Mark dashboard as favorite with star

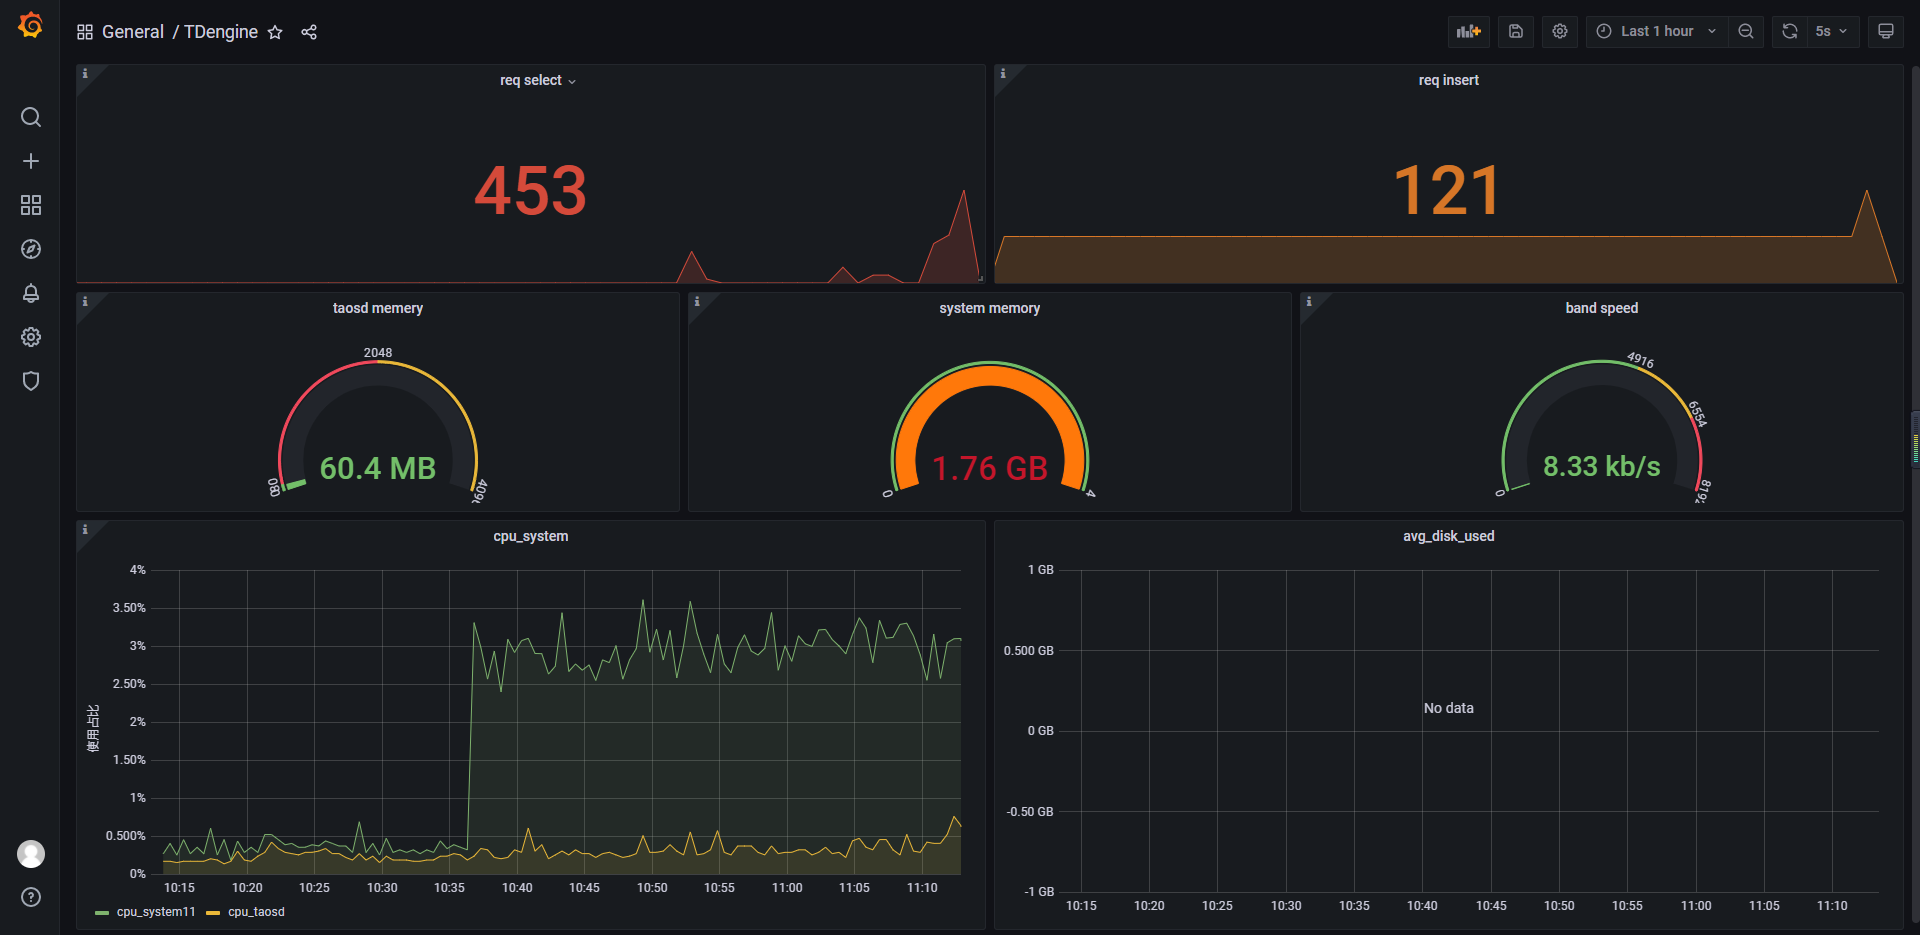click(x=275, y=32)
